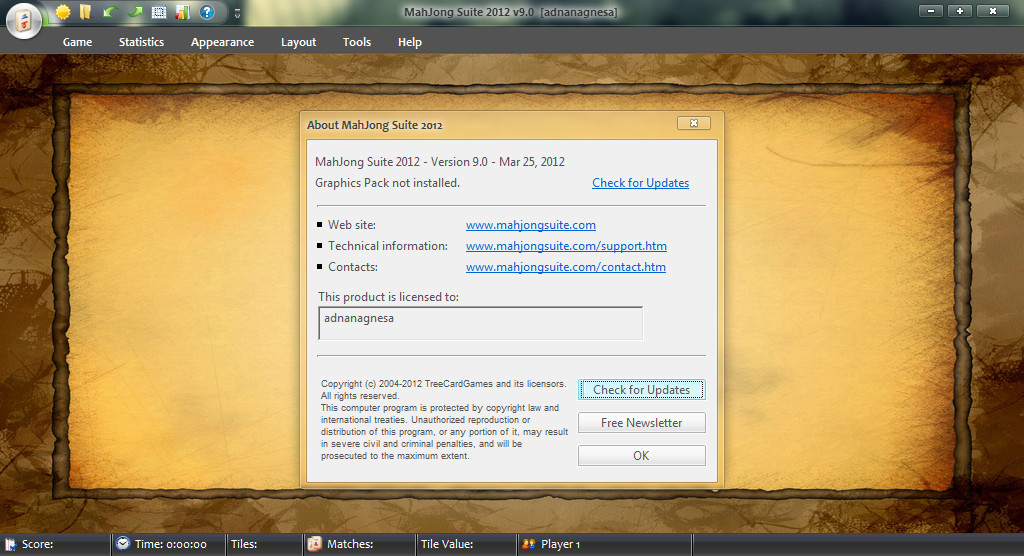Select the 'Tile Value:' status bar entry

pos(447,544)
